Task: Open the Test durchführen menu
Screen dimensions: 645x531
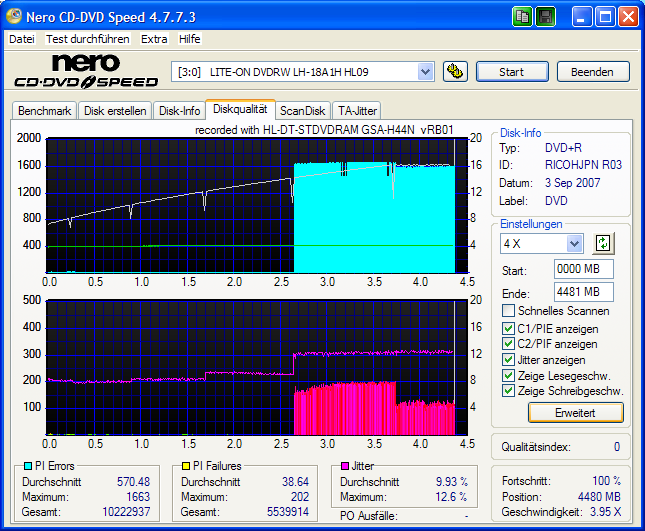Action: [88, 39]
